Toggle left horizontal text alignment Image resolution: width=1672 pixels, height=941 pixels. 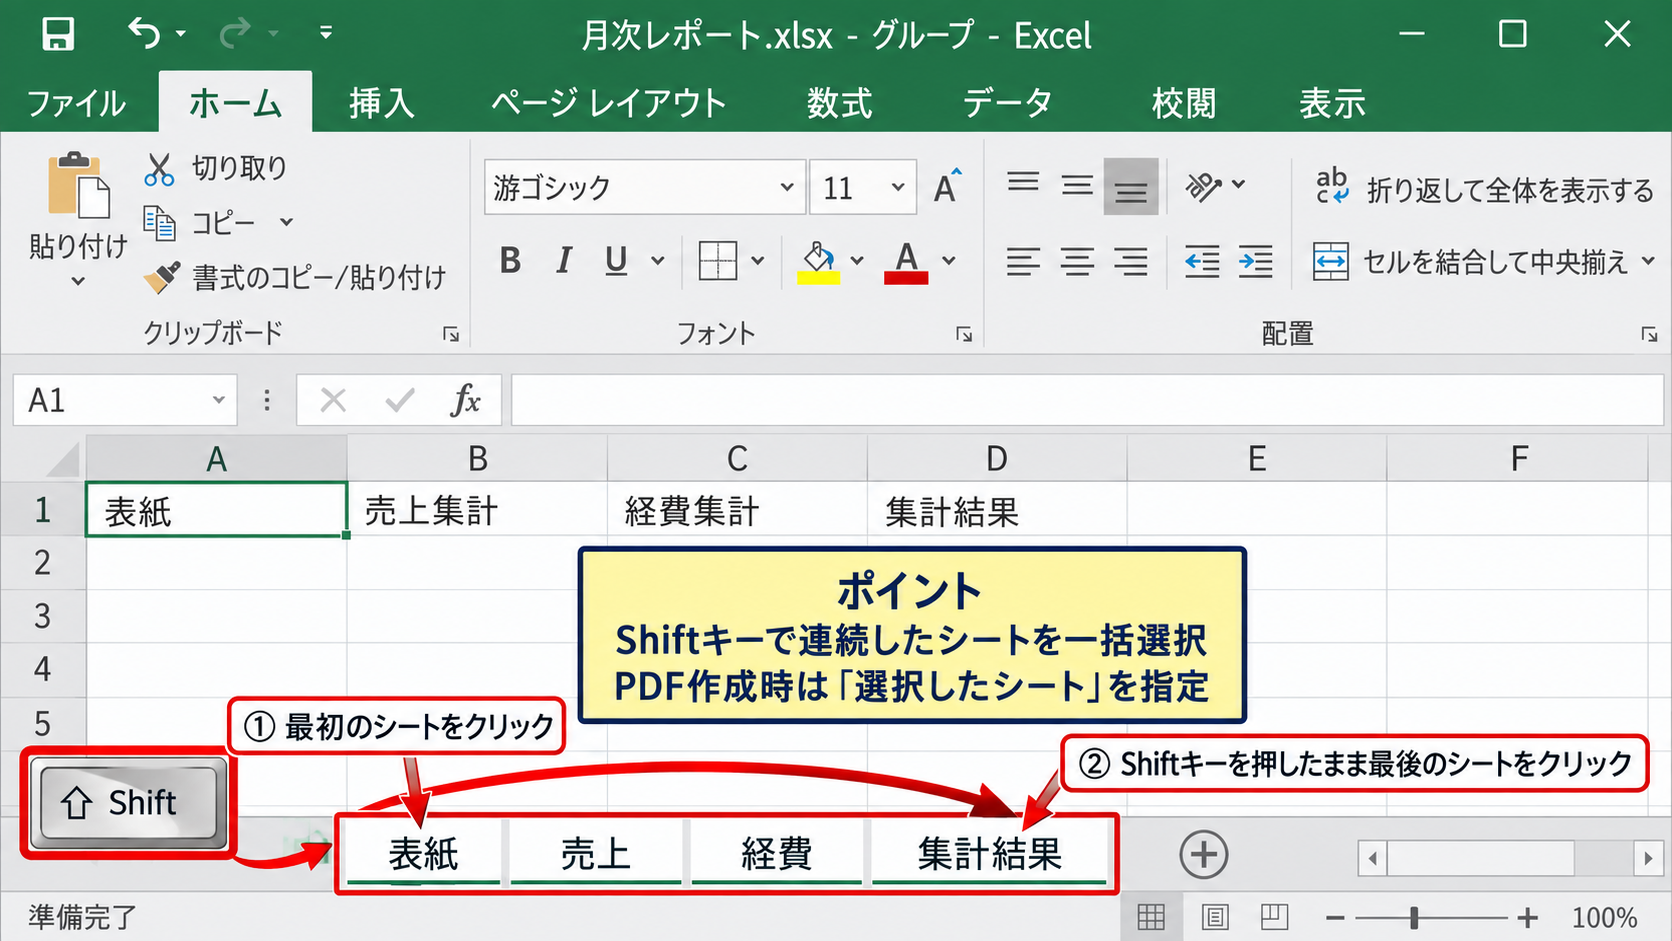[x=1023, y=262]
